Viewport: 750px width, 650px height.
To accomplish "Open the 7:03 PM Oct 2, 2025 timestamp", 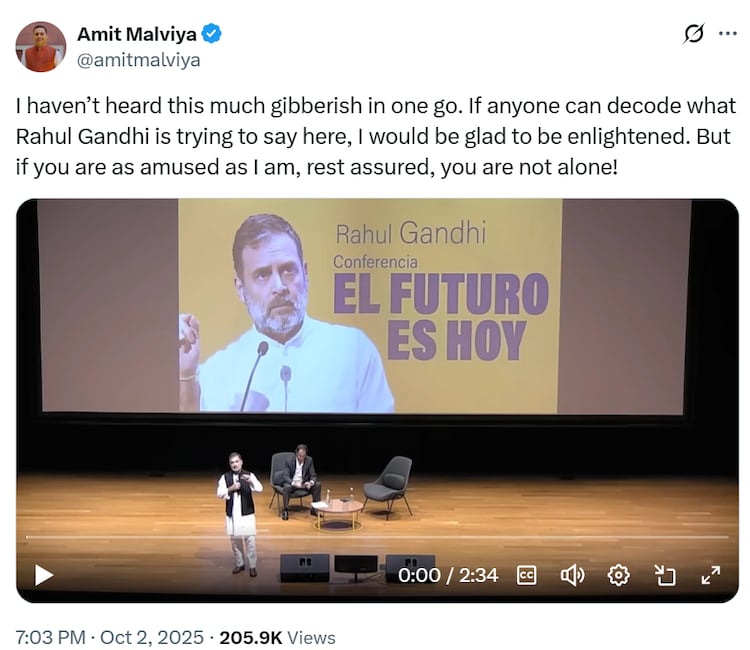I will pos(110,637).
